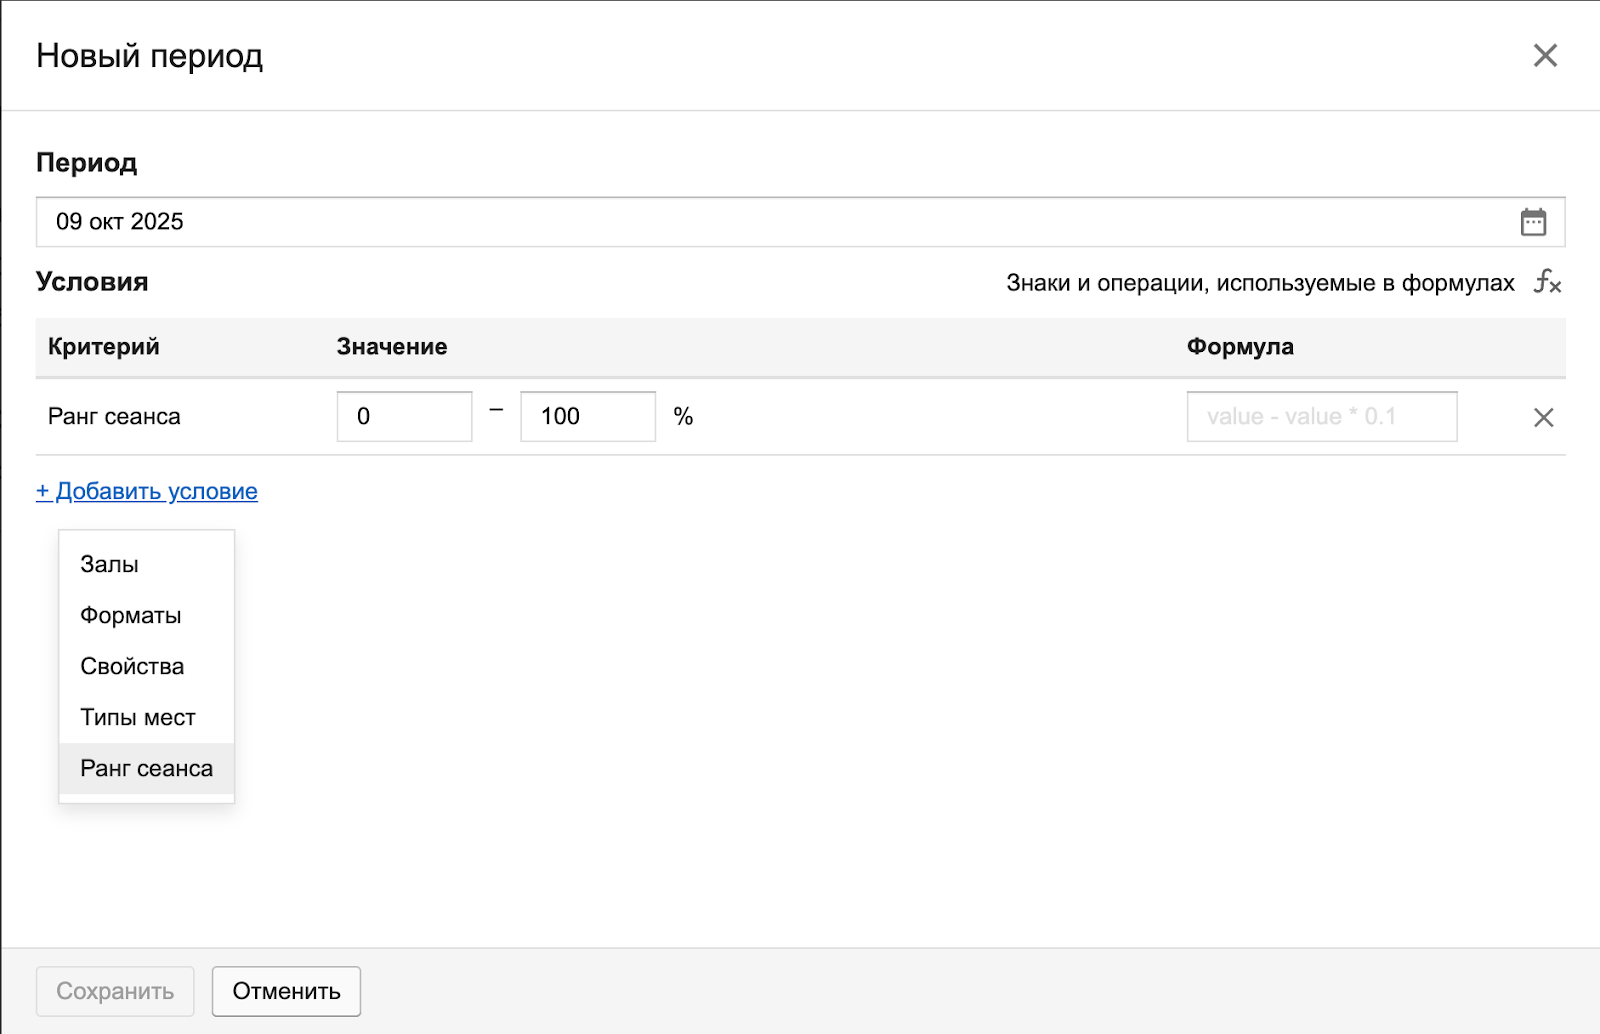Pick Свойства from the condition list
The image size is (1600, 1034).
[132, 667]
